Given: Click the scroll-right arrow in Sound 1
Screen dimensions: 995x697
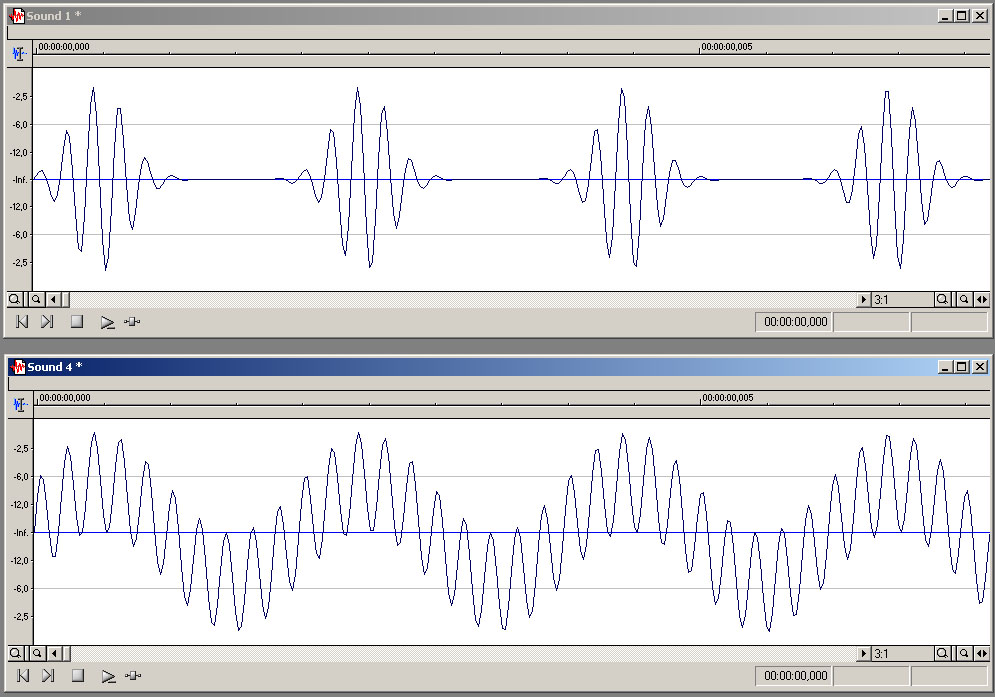Looking at the screenshot, I should [x=863, y=299].
